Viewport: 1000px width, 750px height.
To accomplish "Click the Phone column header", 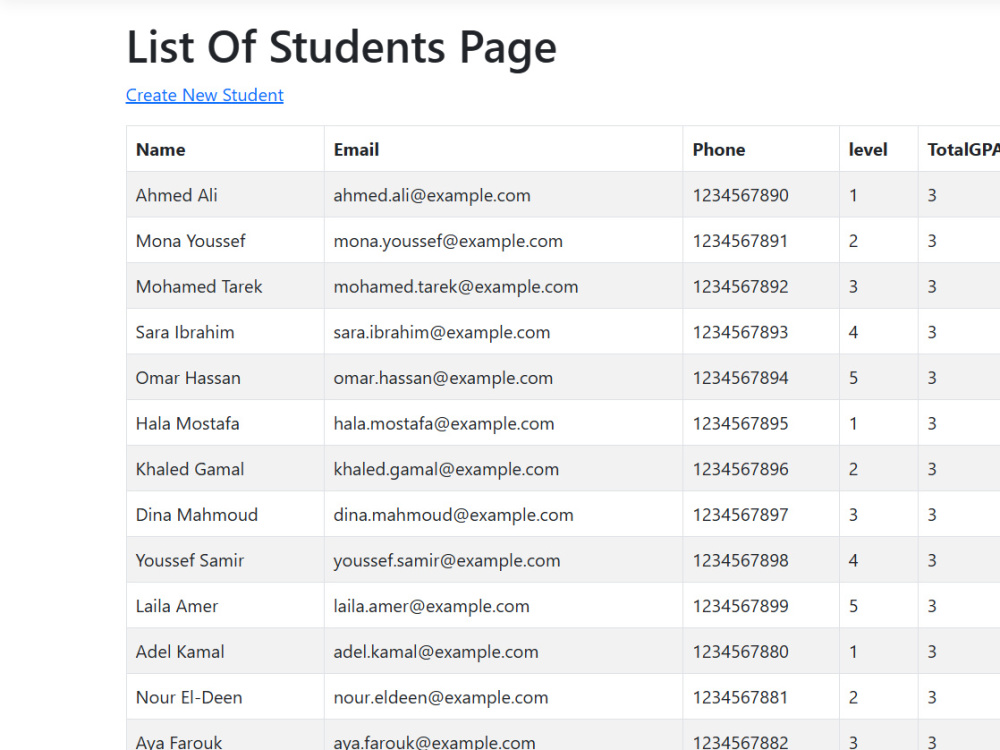I will (x=719, y=150).
